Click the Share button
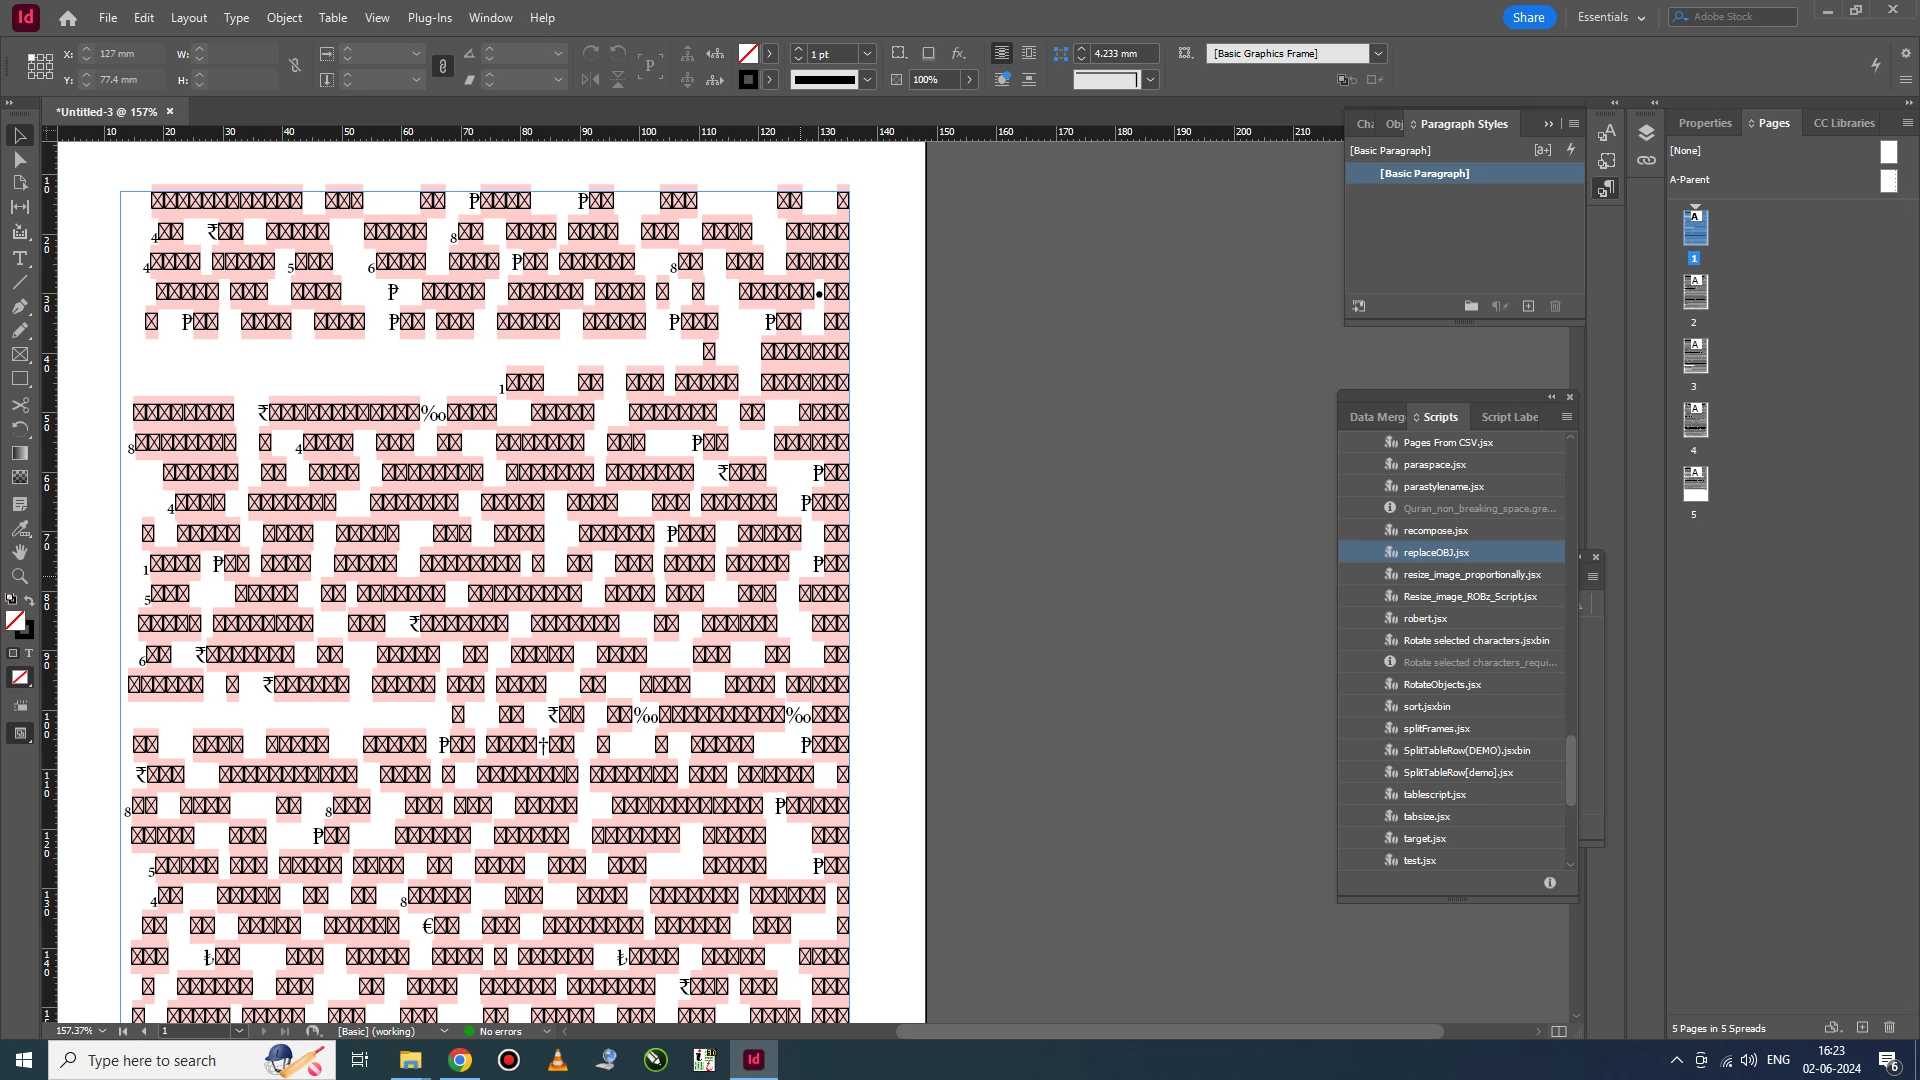Viewport: 1920px width, 1080px height. (1528, 17)
